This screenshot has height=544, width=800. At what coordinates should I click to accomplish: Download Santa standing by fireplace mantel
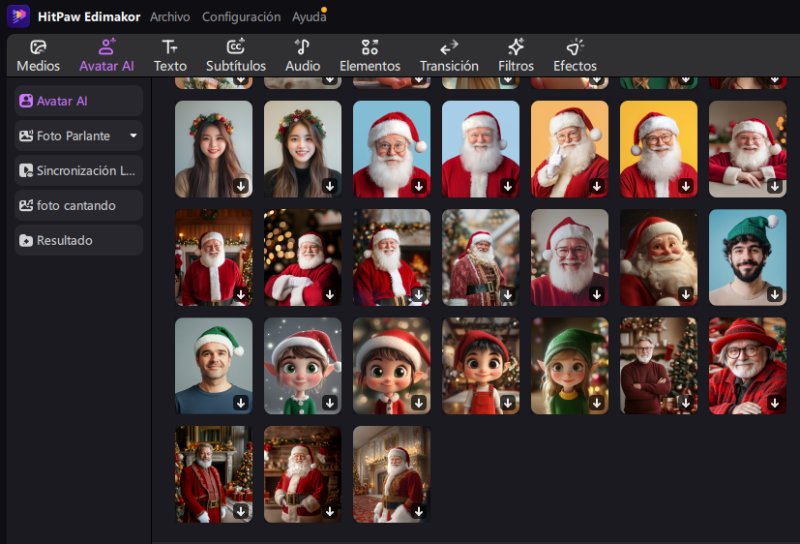pos(241,294)
